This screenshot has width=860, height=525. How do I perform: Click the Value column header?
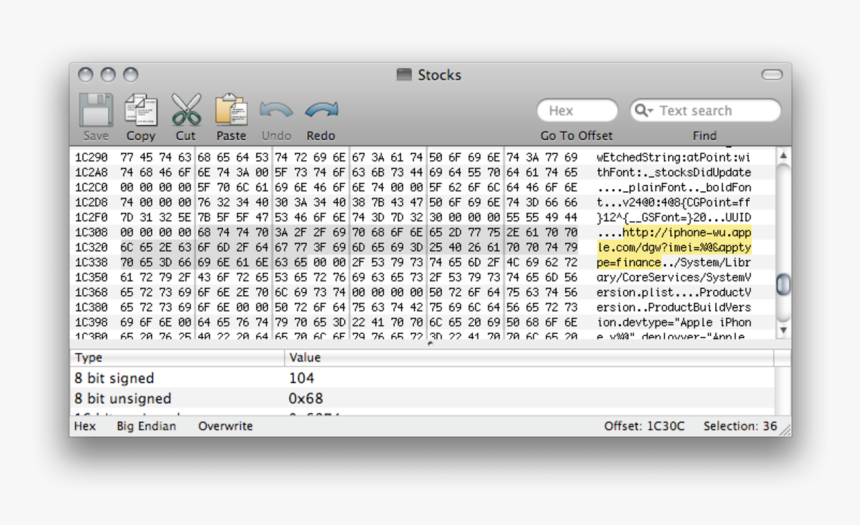[529, 358]
